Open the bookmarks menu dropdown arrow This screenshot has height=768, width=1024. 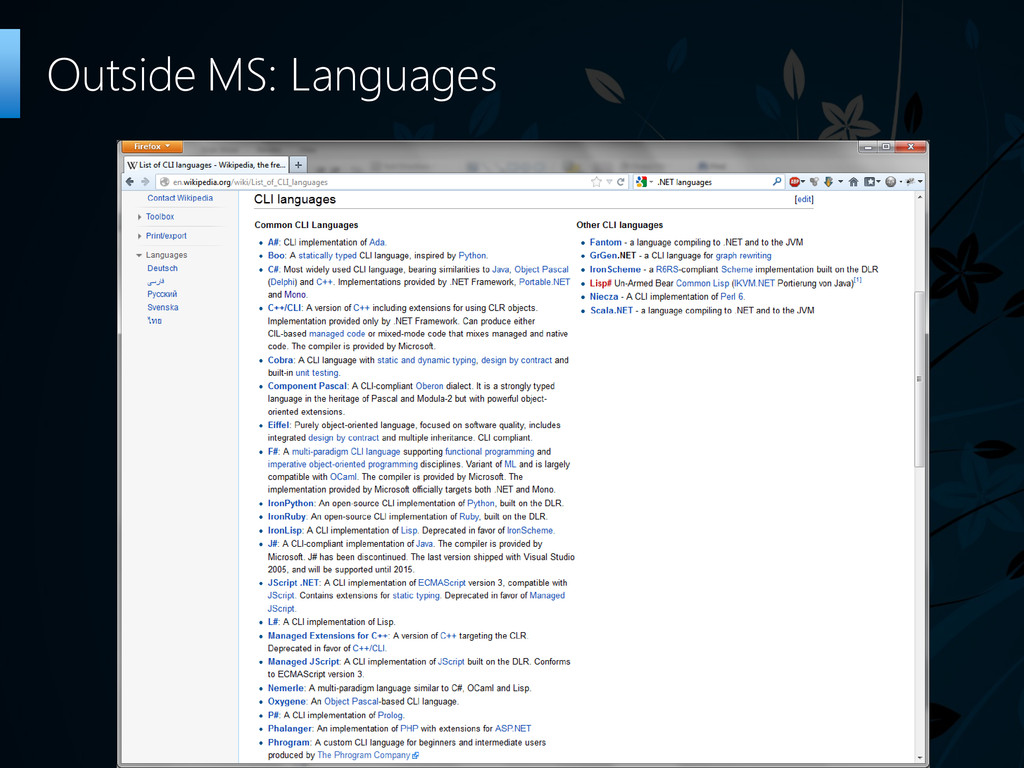pos(879,182)
